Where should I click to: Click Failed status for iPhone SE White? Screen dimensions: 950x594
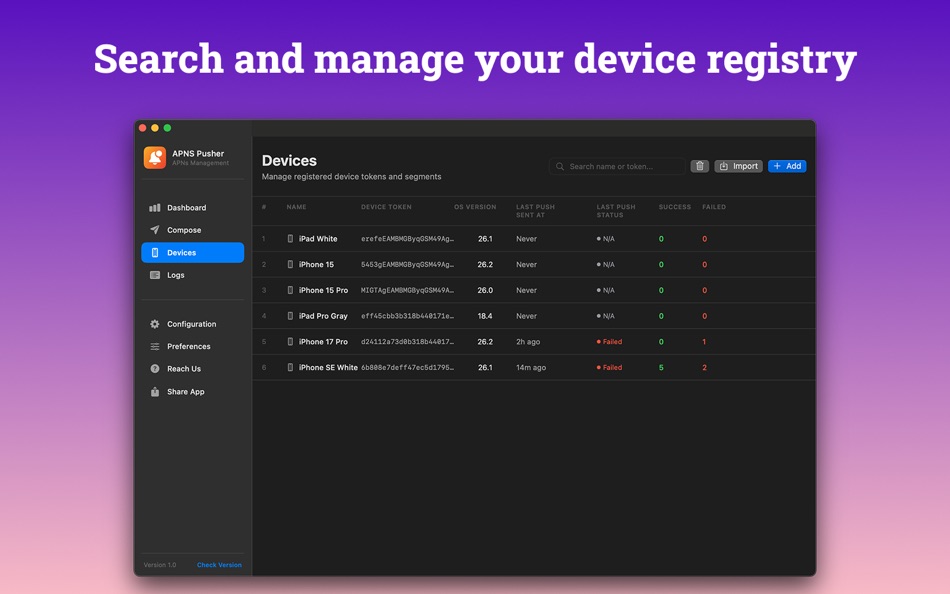click(x=610, y=367)
